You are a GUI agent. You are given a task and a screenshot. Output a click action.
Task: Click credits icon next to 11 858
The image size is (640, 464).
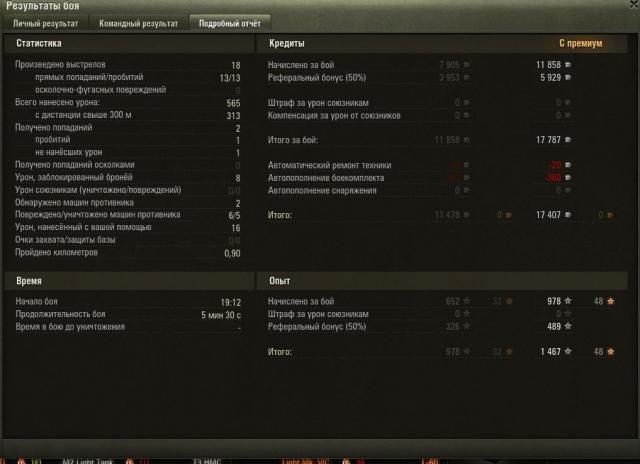(568, 64)
